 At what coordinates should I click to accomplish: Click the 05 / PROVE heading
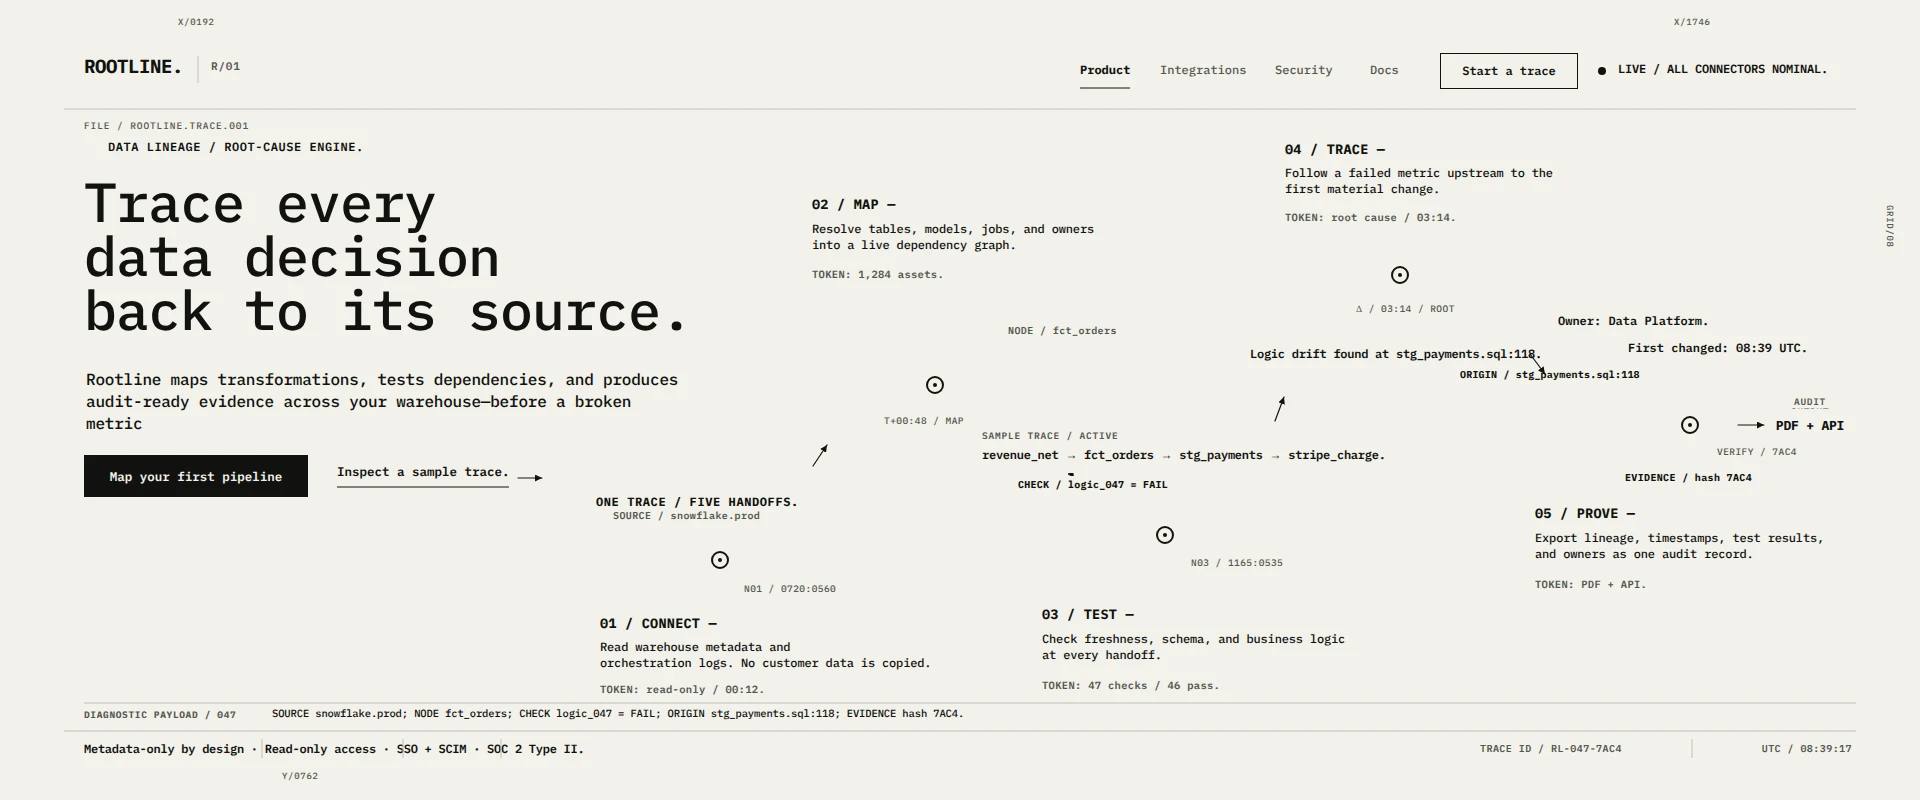1585,514
